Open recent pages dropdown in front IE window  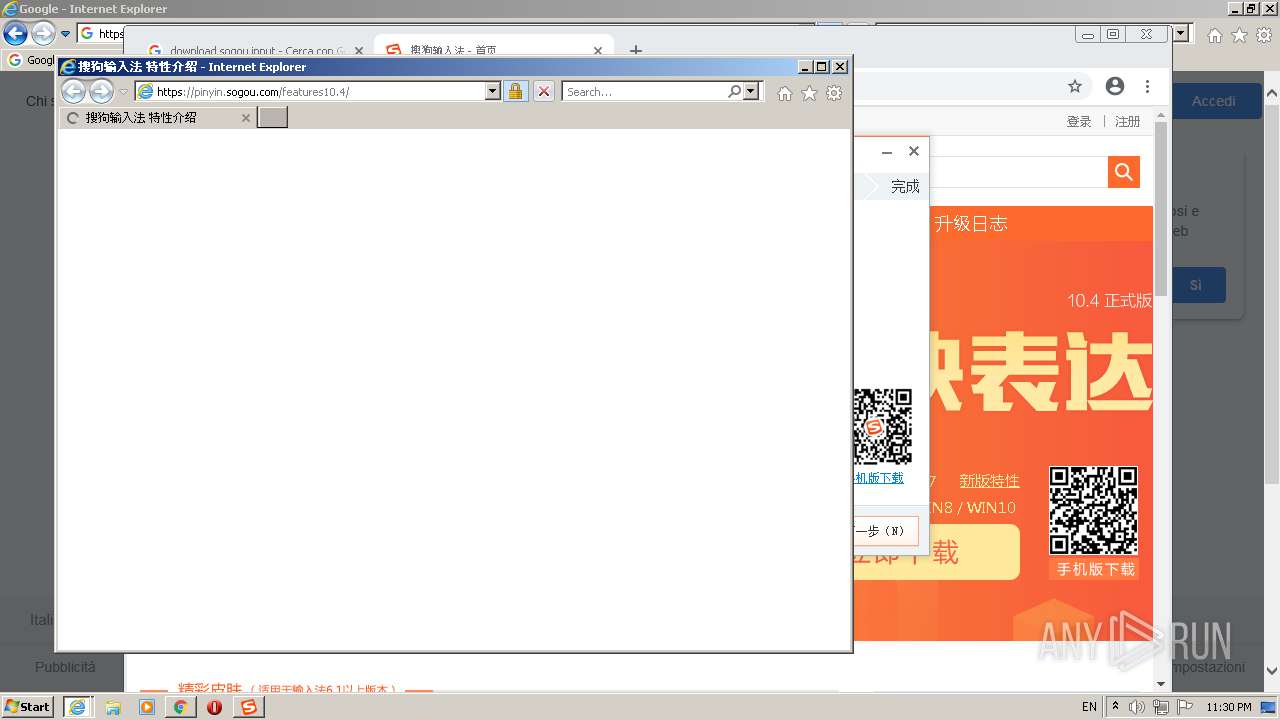pos(123,92)
